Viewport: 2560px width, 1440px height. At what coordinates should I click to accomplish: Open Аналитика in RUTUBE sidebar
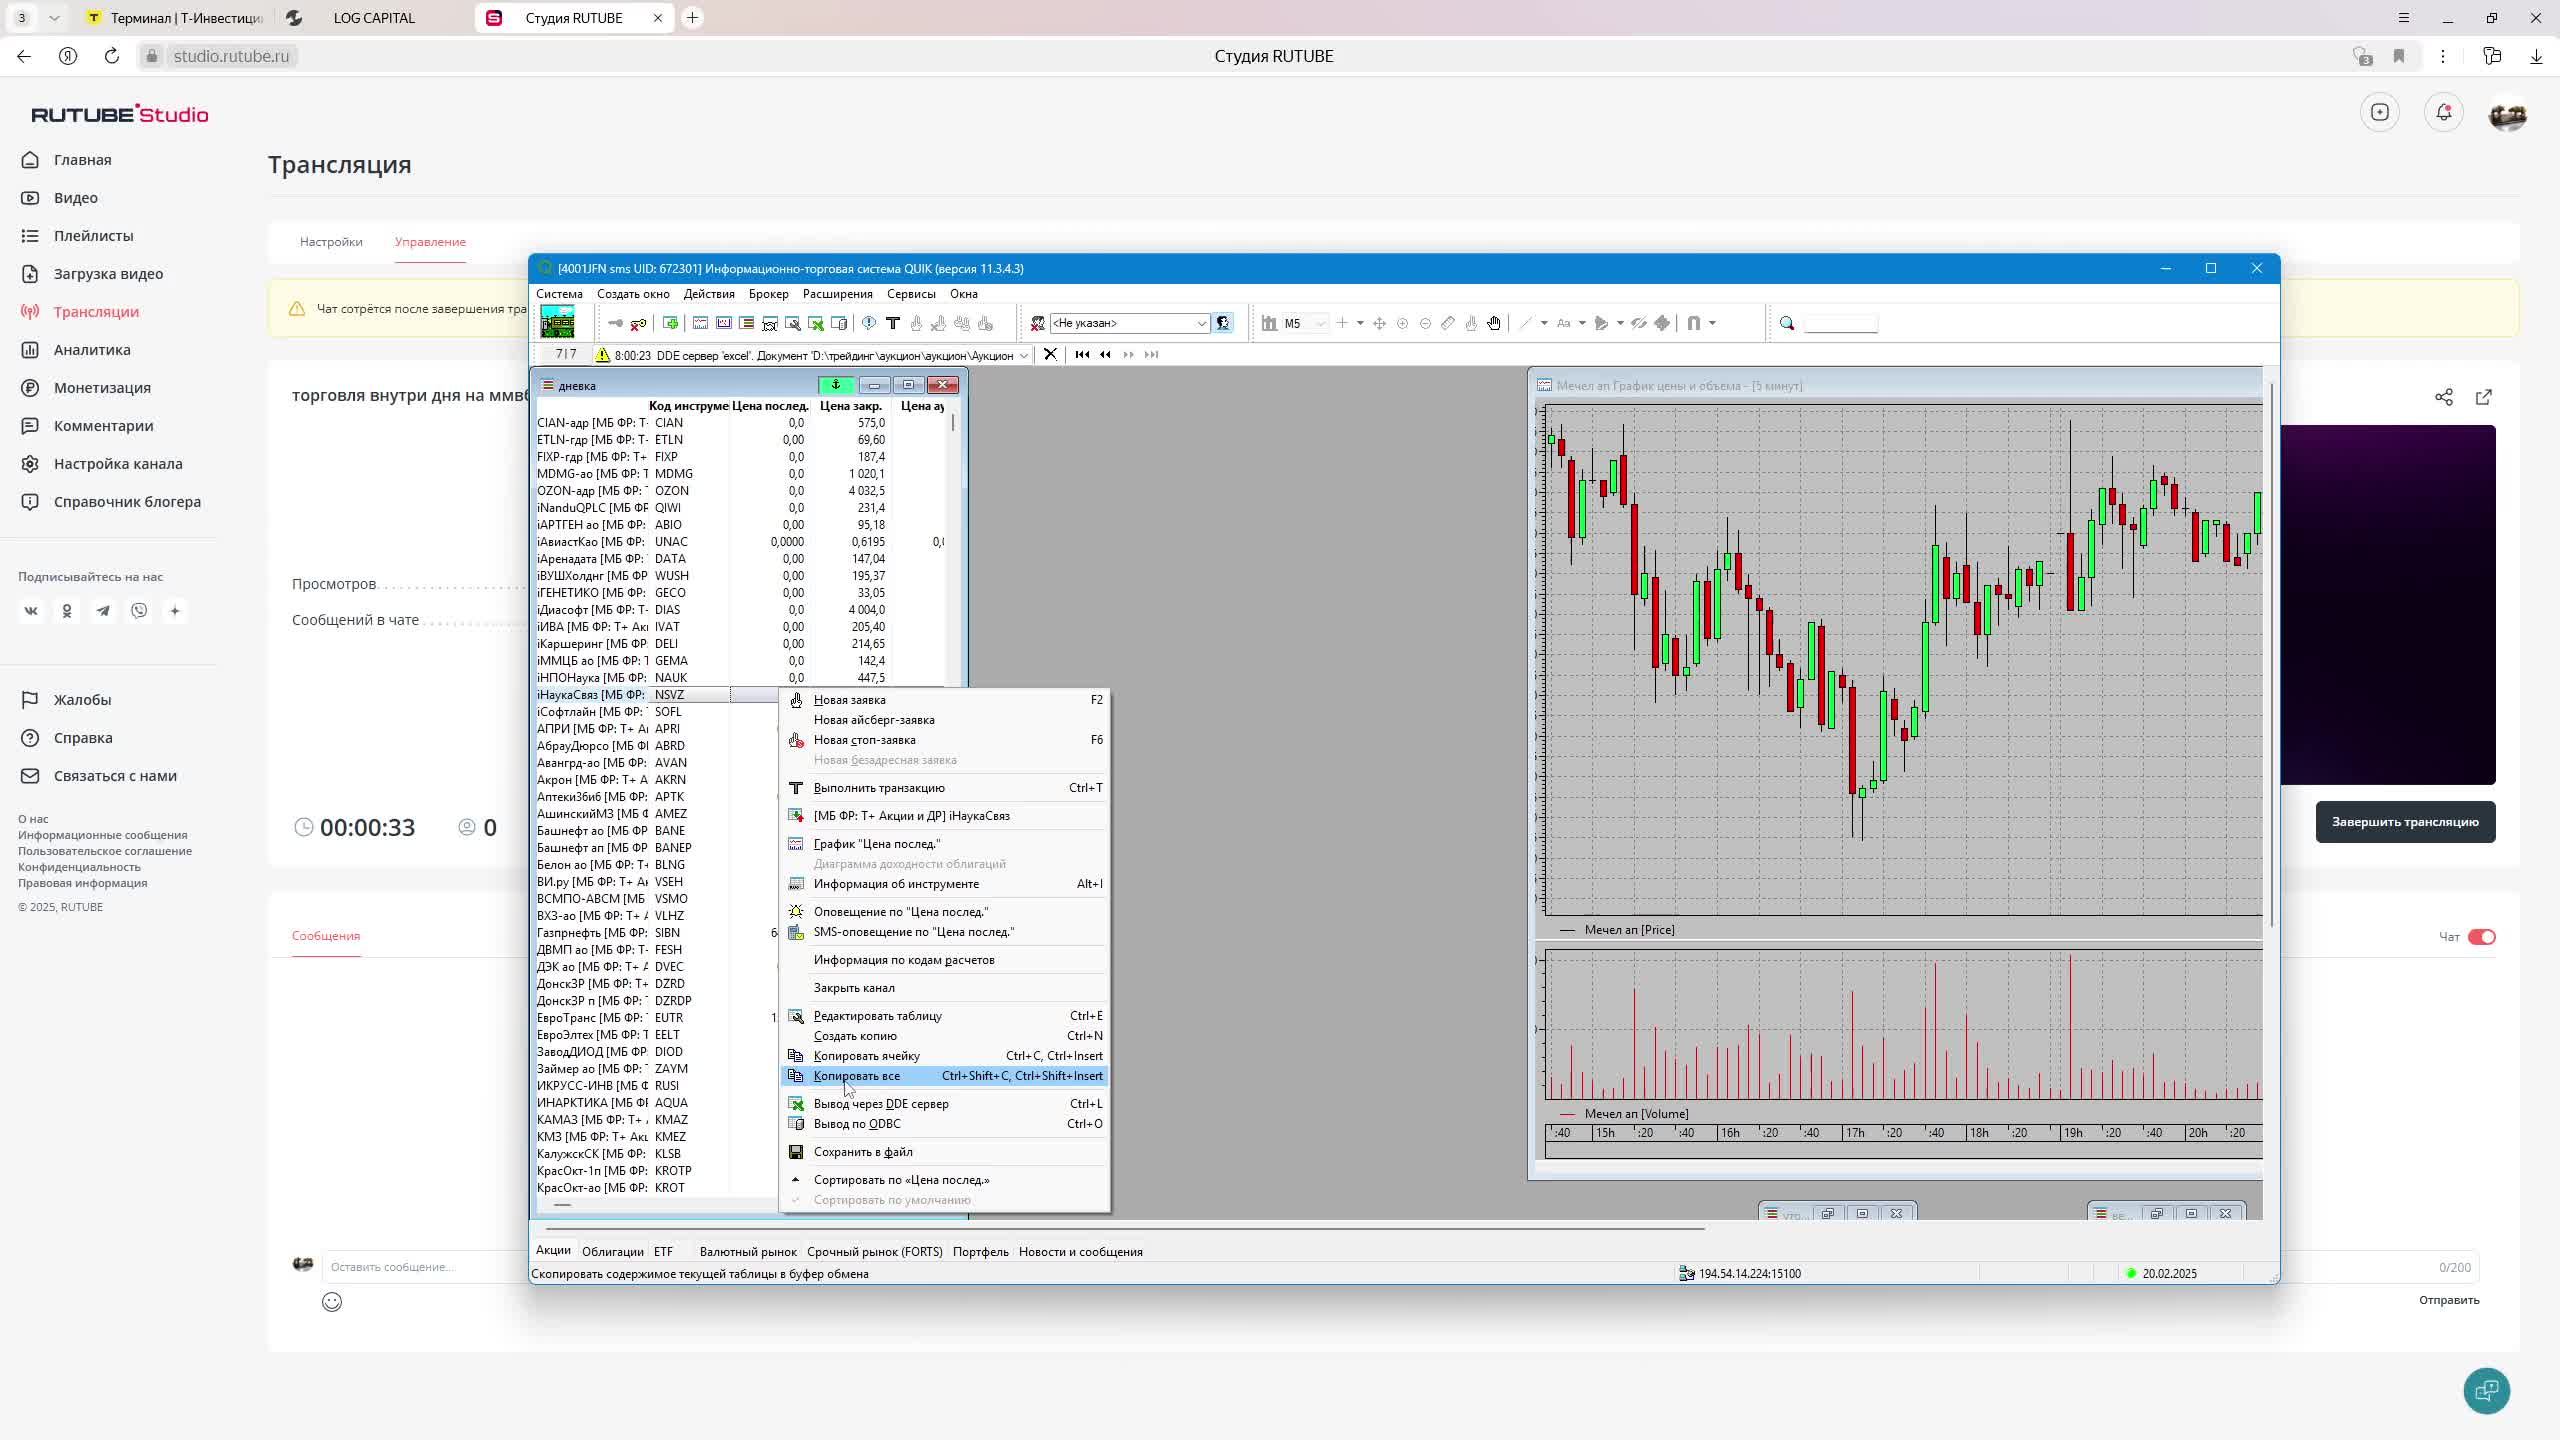92,350
